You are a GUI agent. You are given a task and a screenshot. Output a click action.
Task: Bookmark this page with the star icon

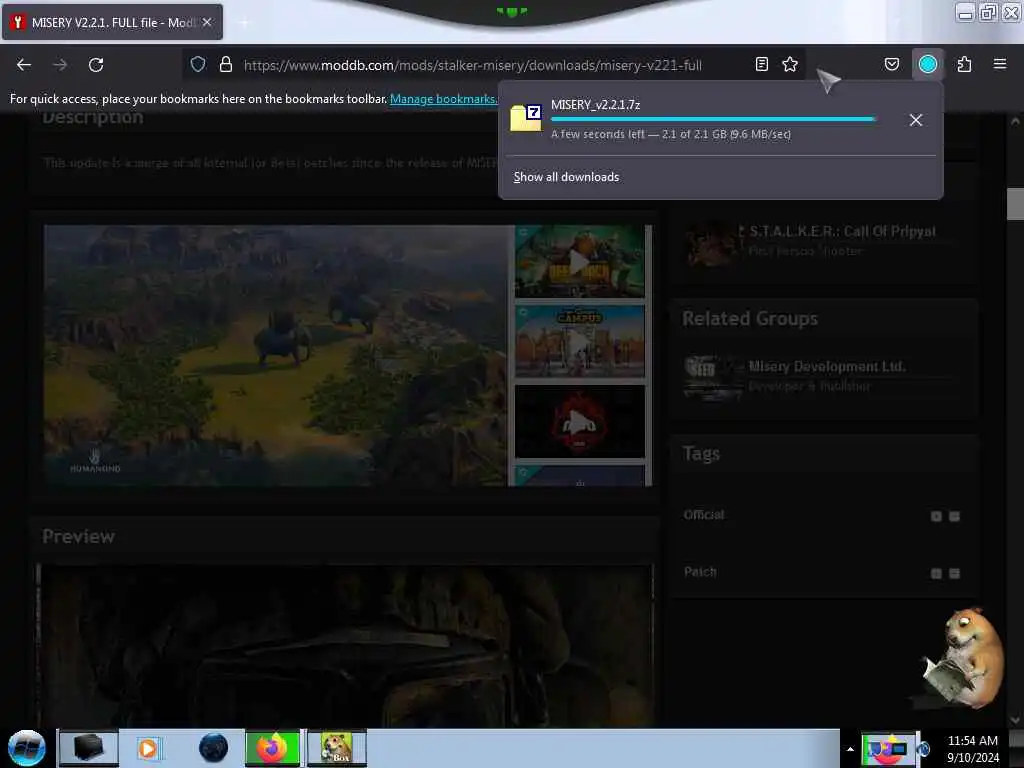click(x=790, y=64)
